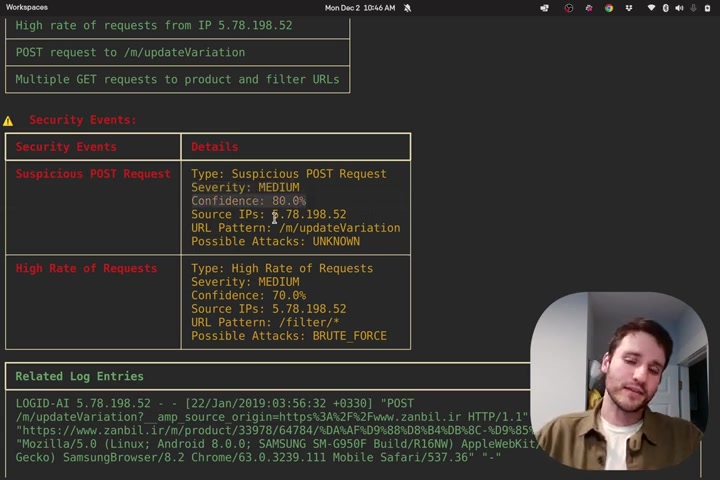Screen dimensions: 720x480
Task: Open the volume speaker control
Action: (x=680, y=8)
